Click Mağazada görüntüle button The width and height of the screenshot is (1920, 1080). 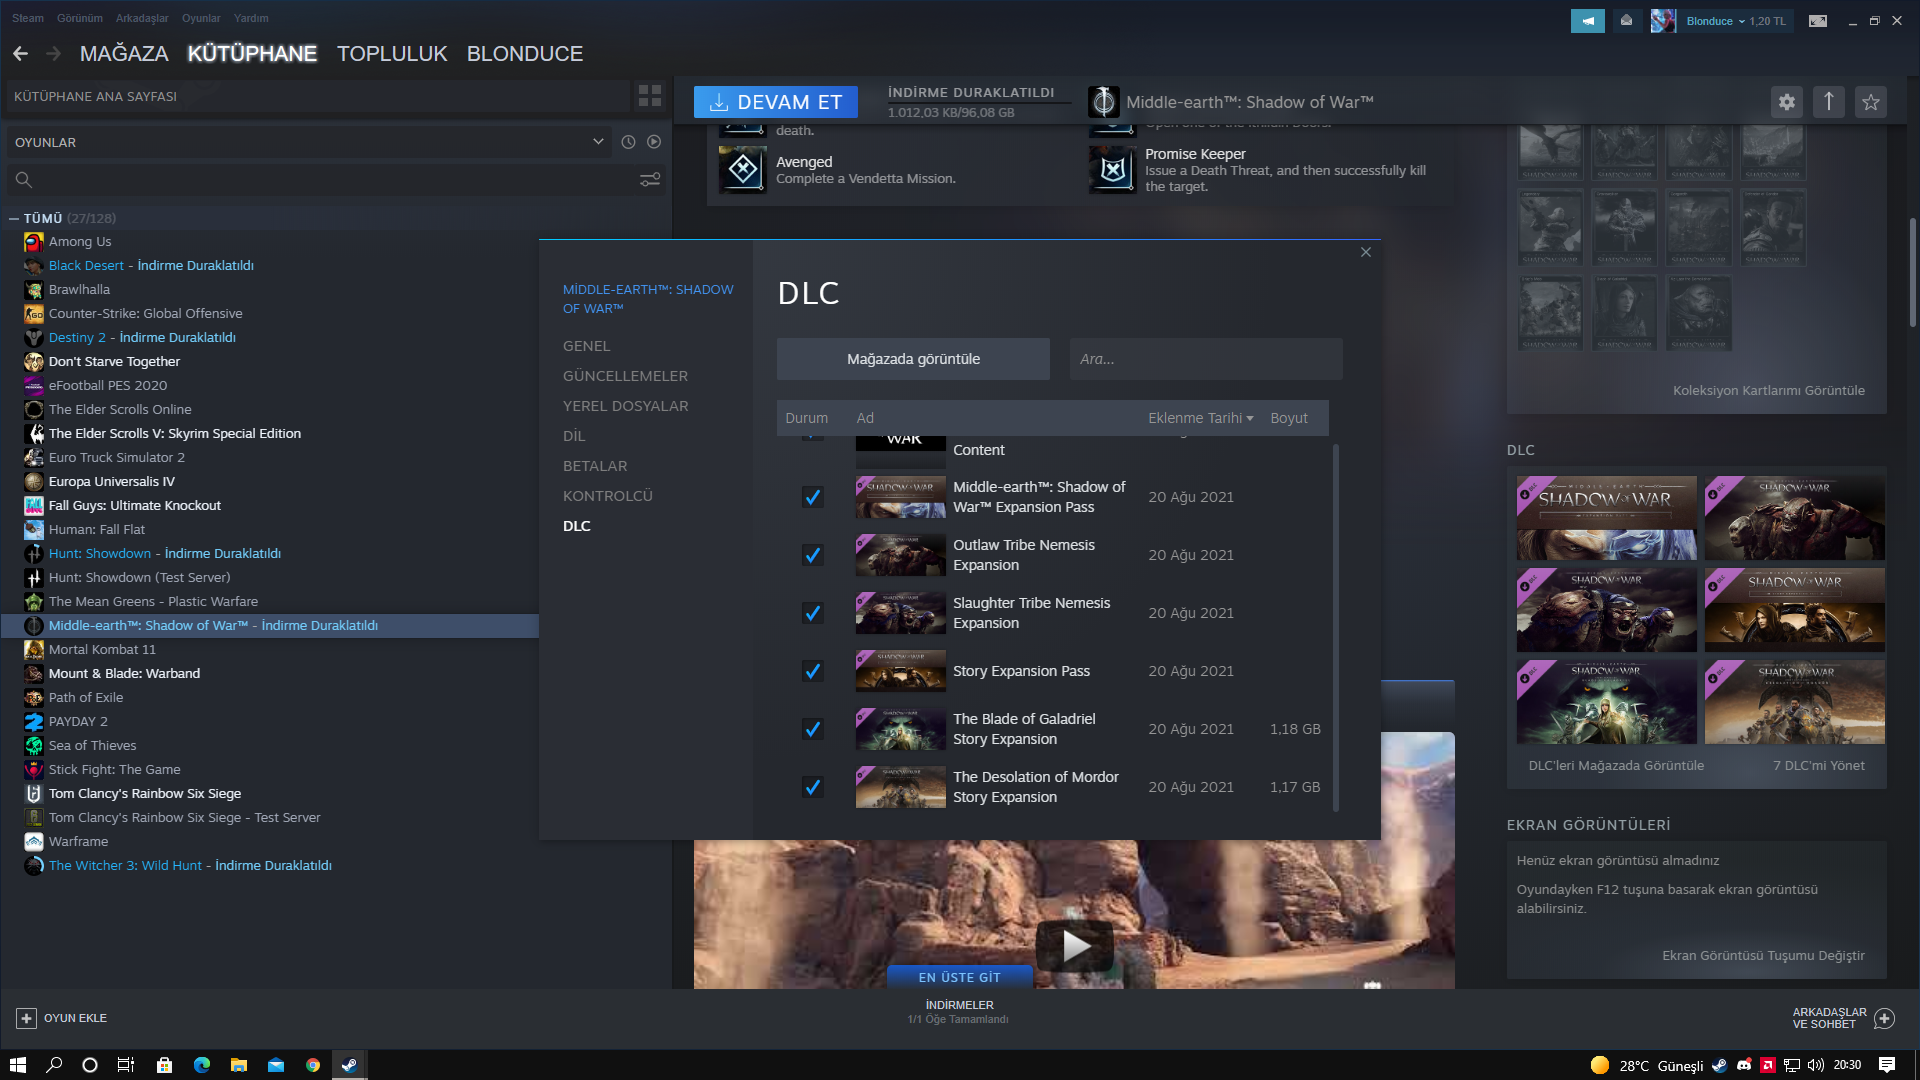click(x=913, y=359)
